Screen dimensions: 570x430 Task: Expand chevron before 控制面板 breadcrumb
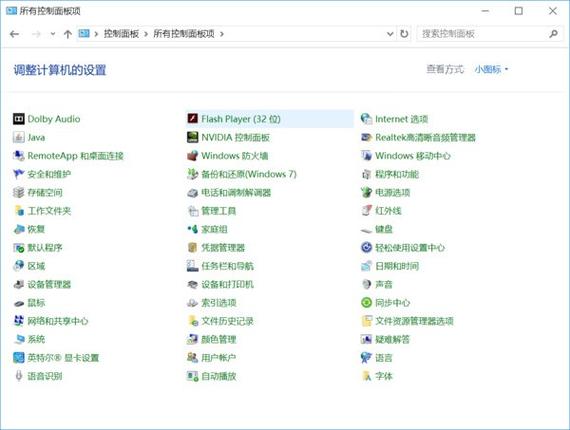(96, 34)
